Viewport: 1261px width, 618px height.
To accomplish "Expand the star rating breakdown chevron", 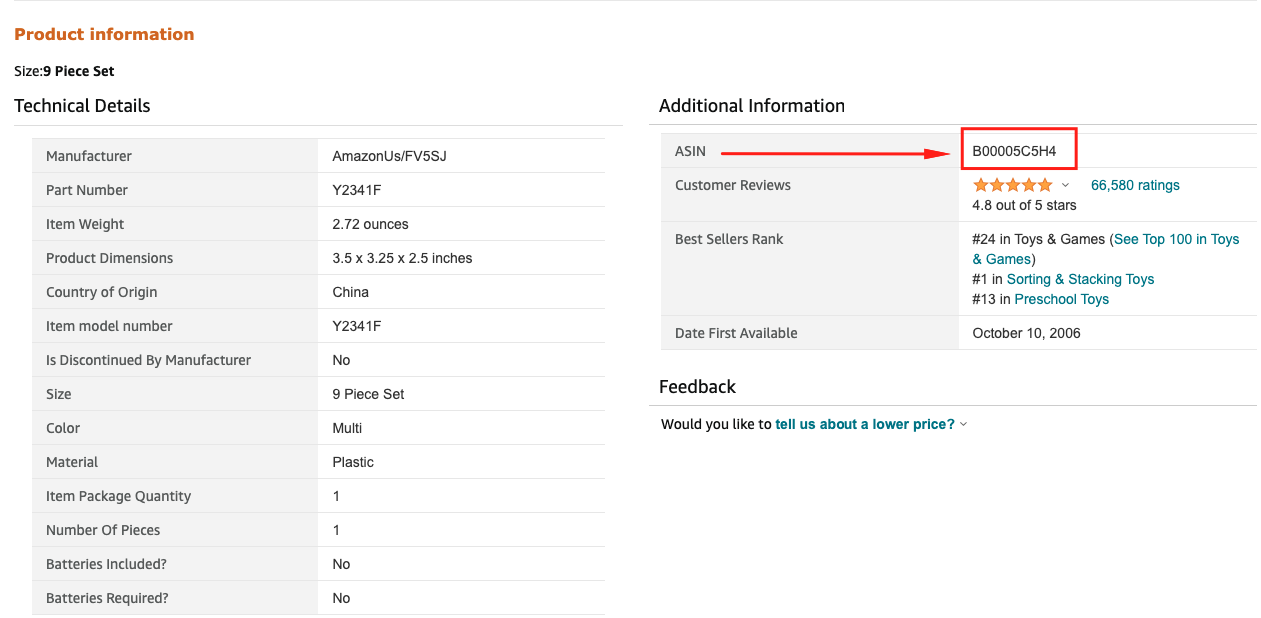I will pos(1065,185).
